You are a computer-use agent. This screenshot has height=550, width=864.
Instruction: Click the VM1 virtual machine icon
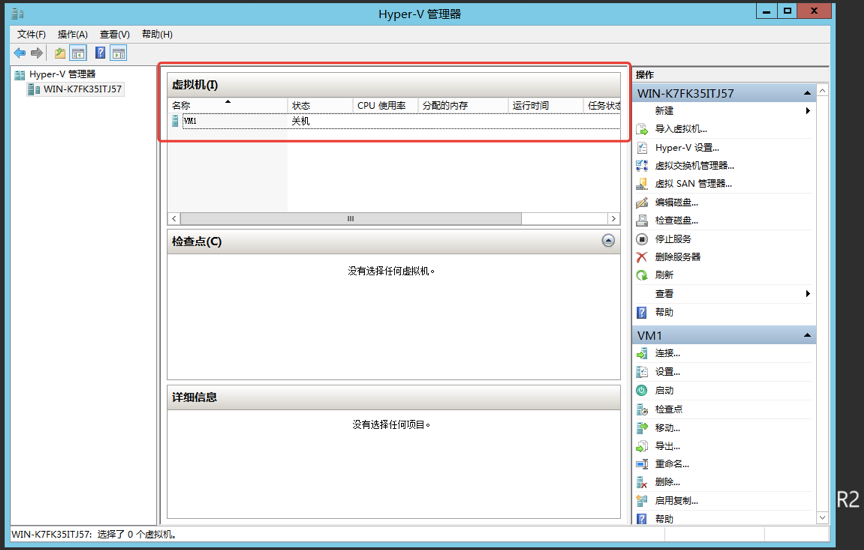(176, 121)
